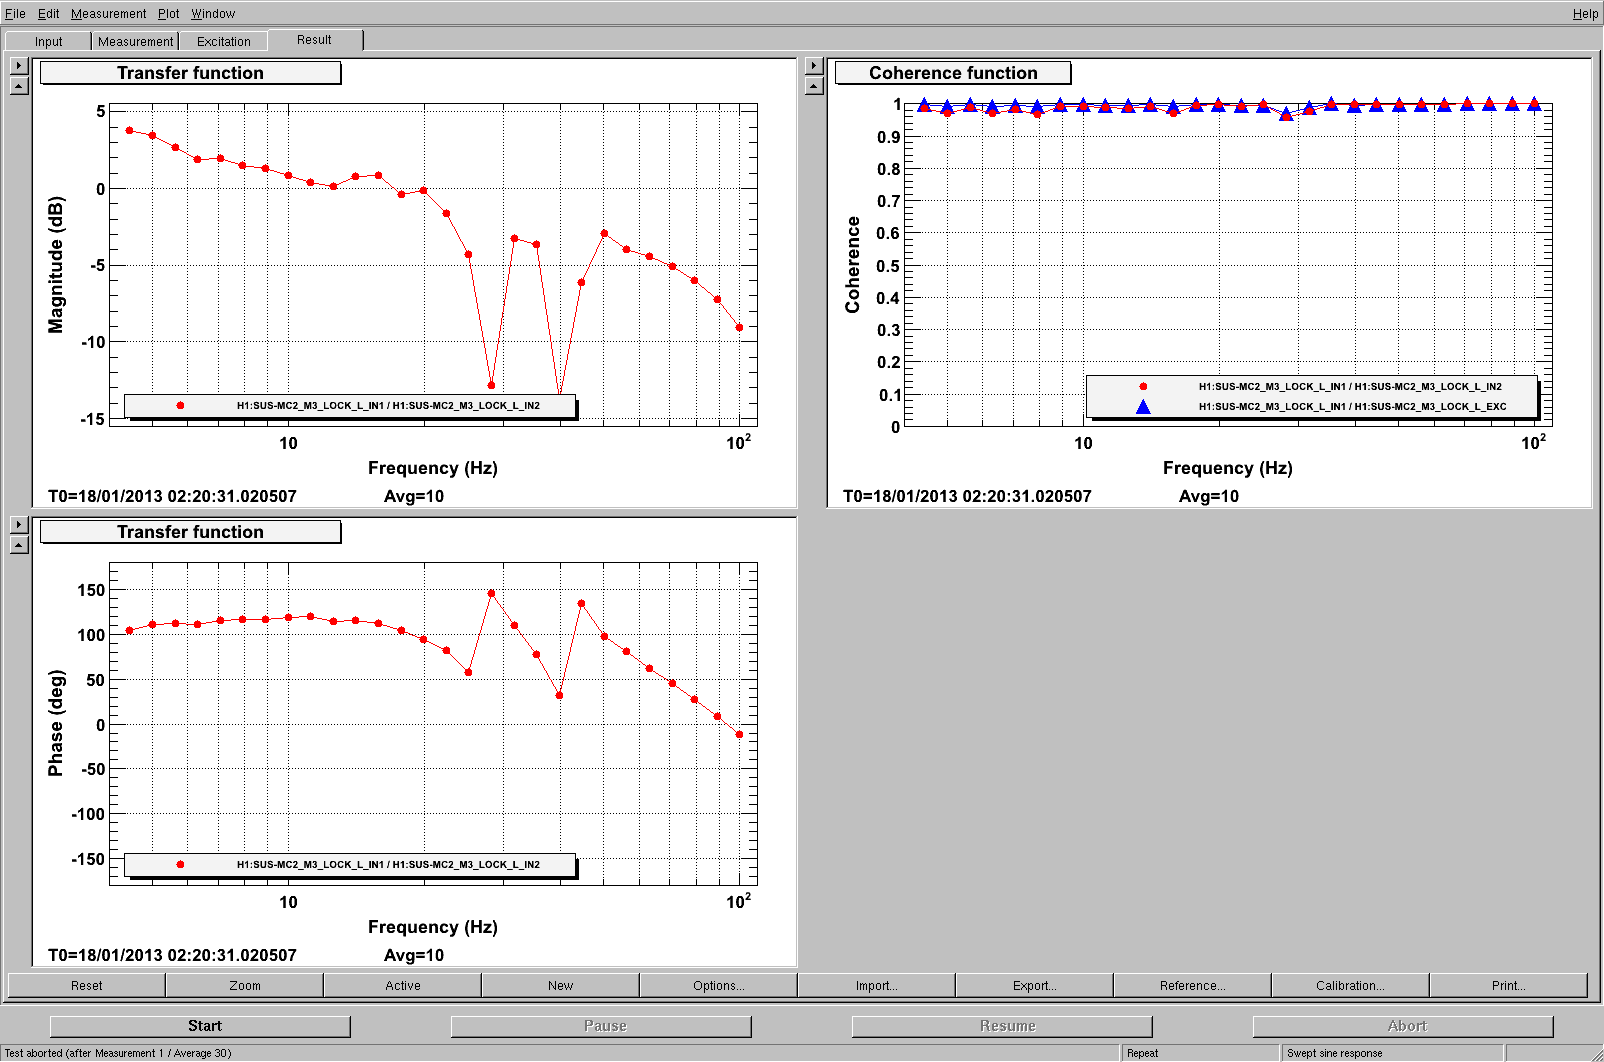This screenshot has height=1062, width=1604.
Task: Click the 'Swept sine response' status entry
Action: (1334, 1053)
